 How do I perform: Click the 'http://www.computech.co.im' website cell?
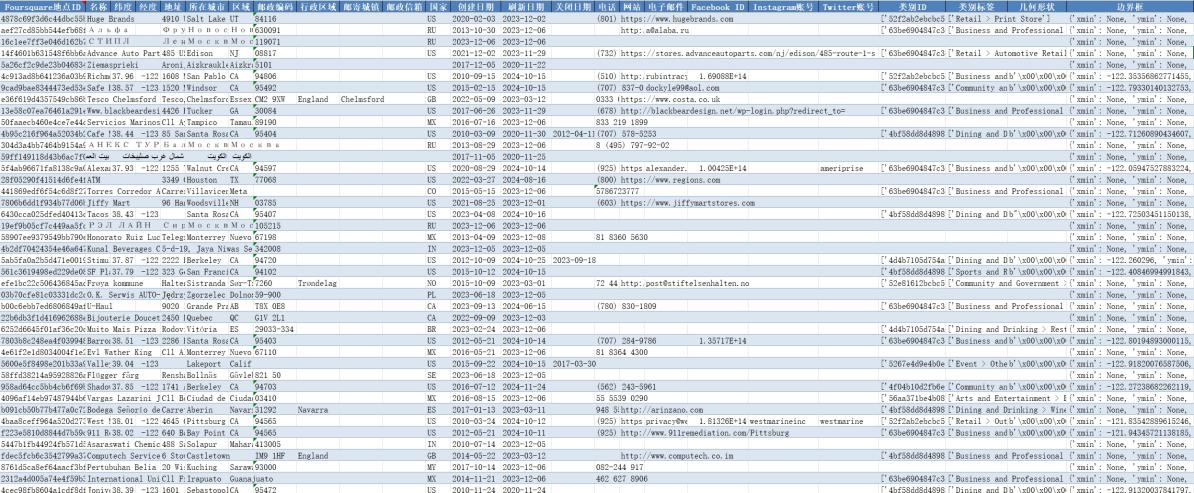(677, 455)
